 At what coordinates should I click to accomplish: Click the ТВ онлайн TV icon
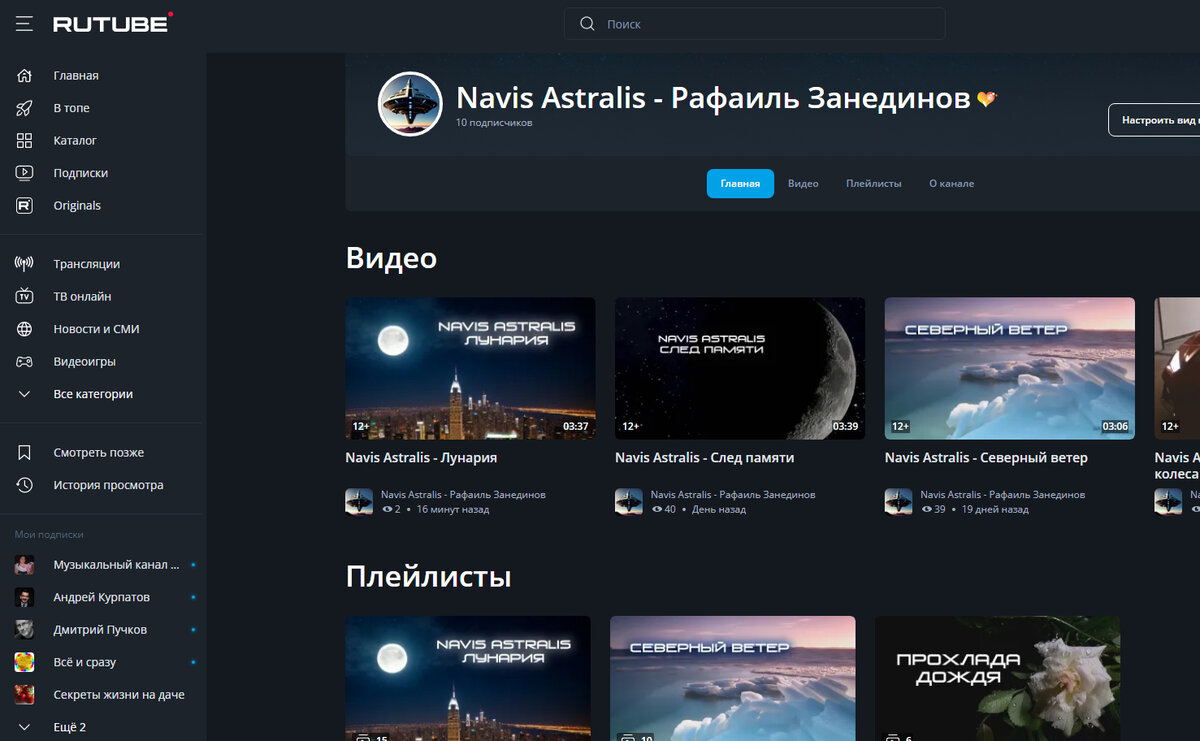24,296
